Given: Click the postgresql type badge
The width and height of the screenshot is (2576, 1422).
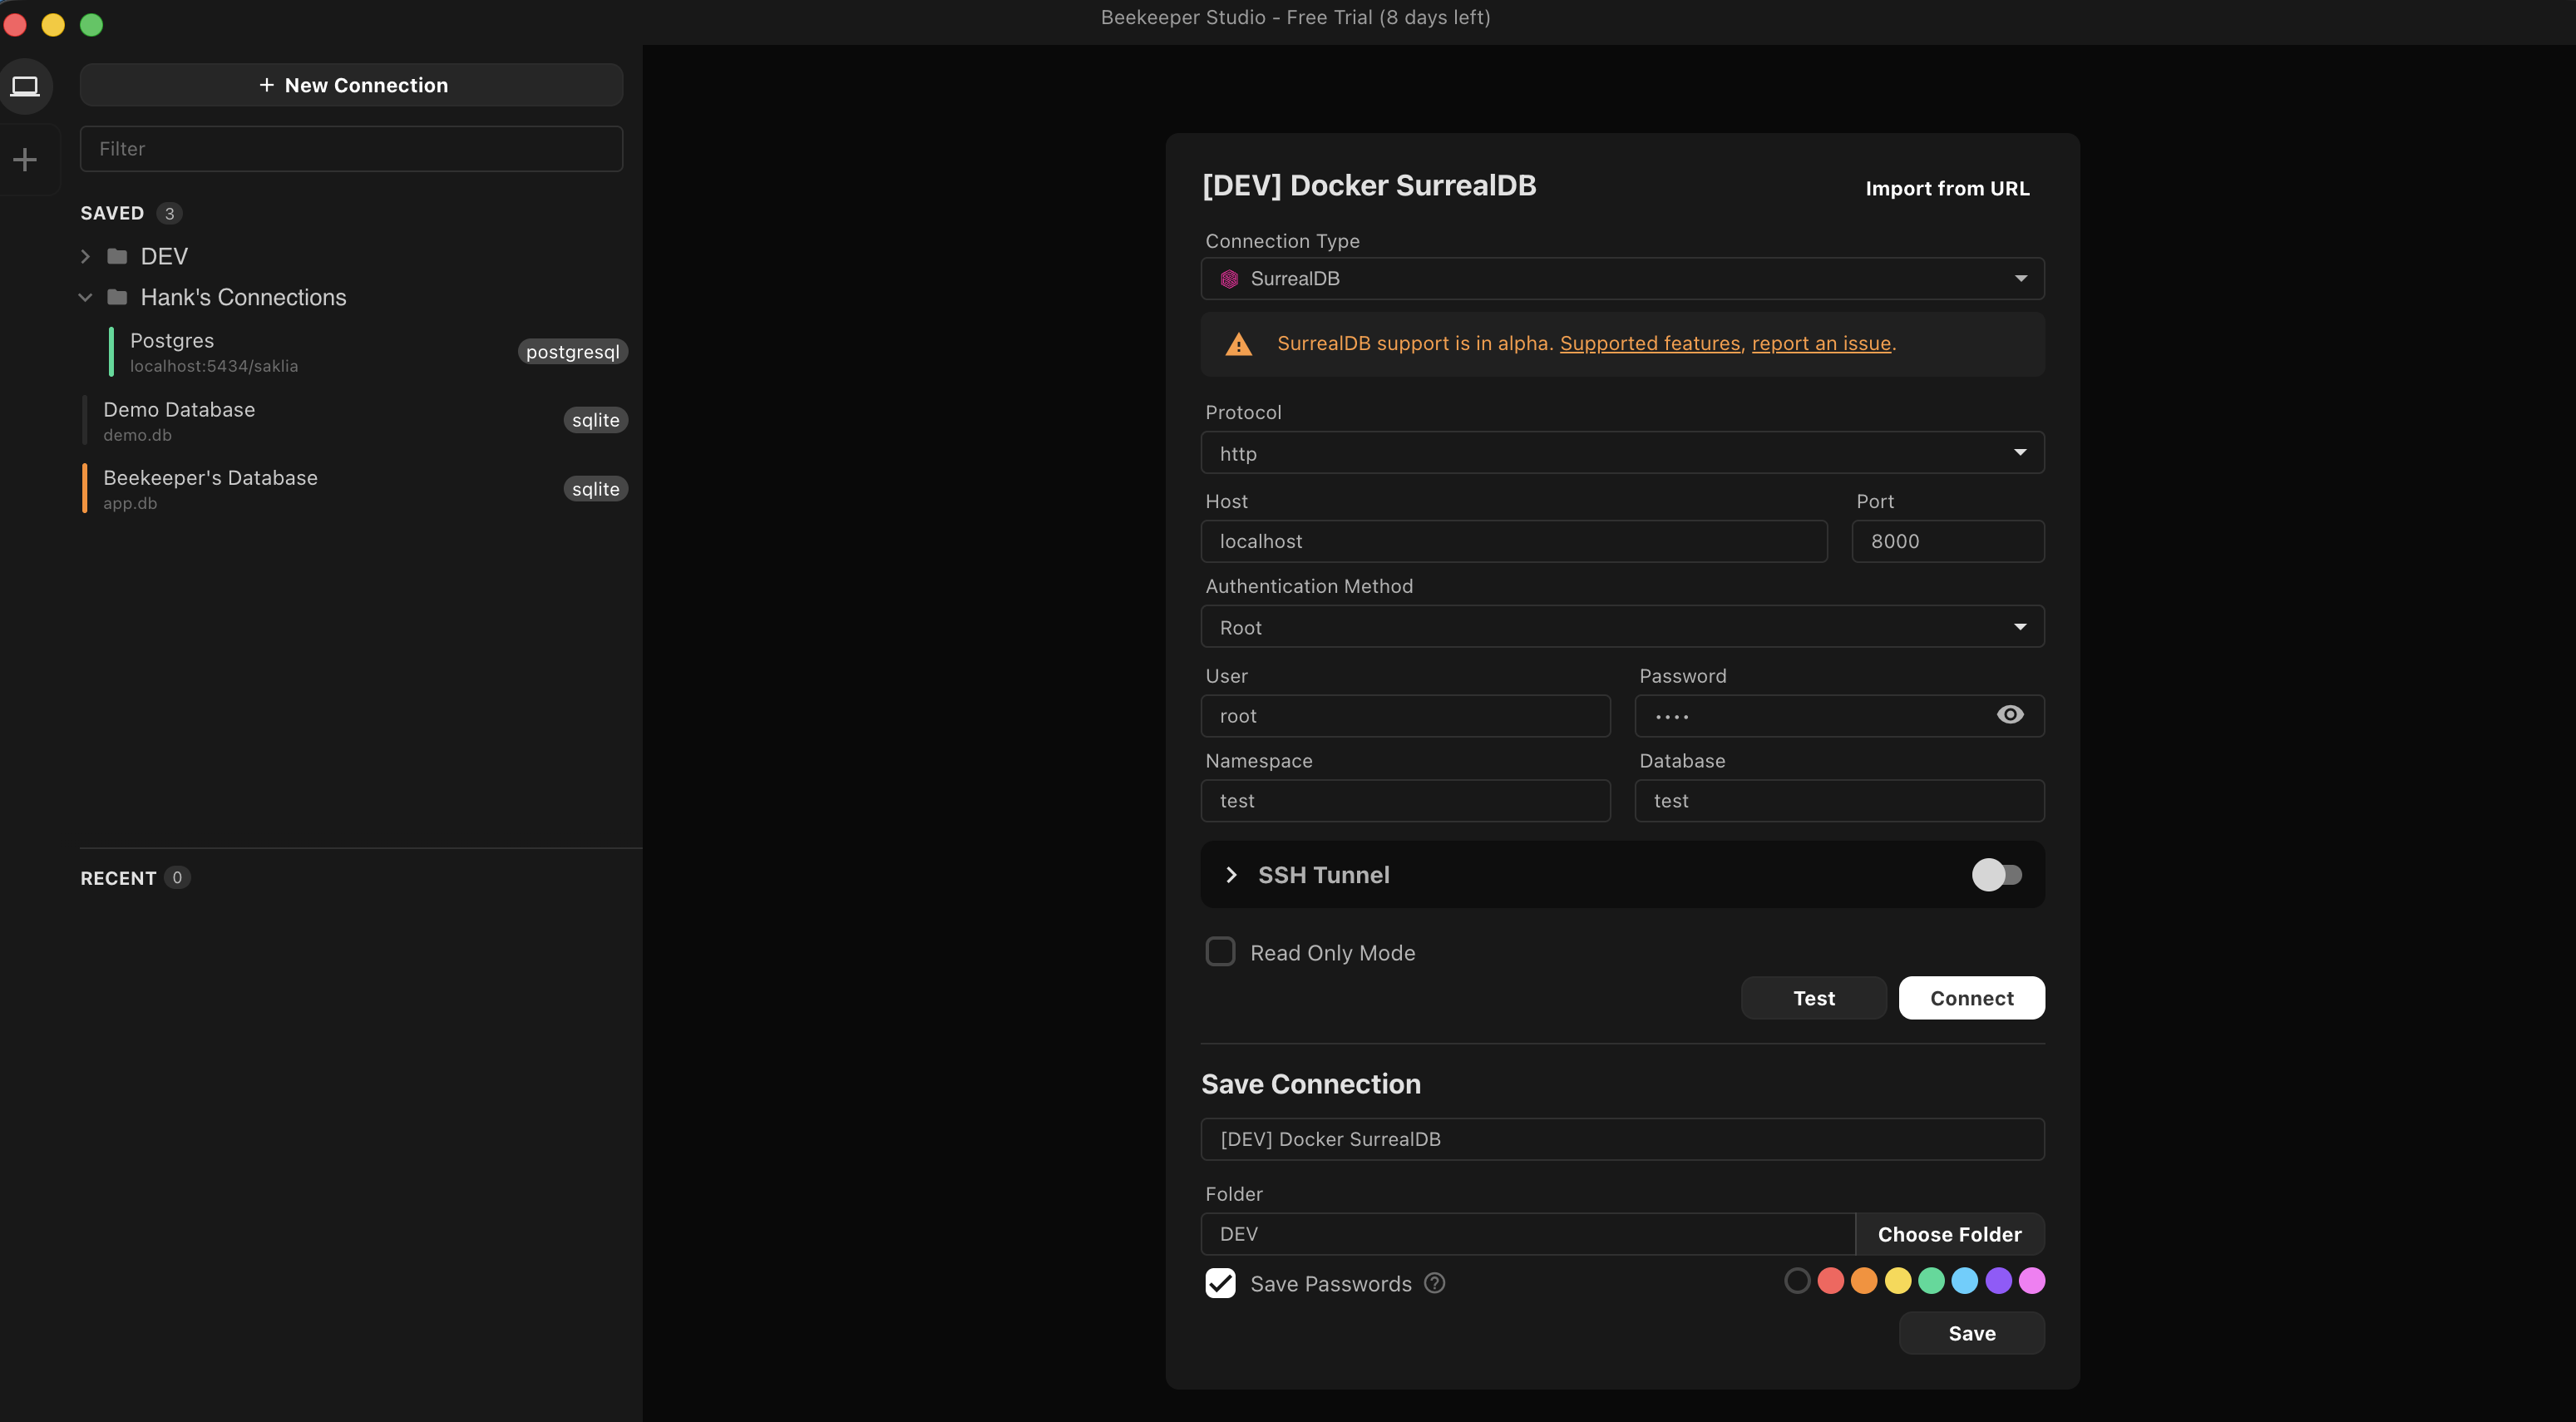Looking at the screenshot, I should (572, 352).
